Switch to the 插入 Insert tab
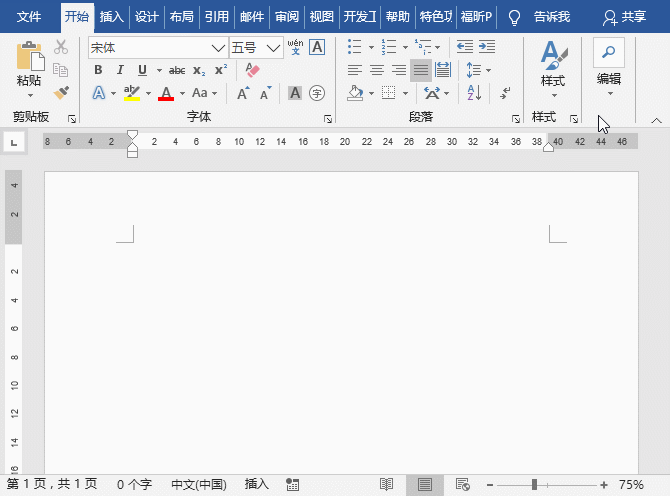 point(112,17)
